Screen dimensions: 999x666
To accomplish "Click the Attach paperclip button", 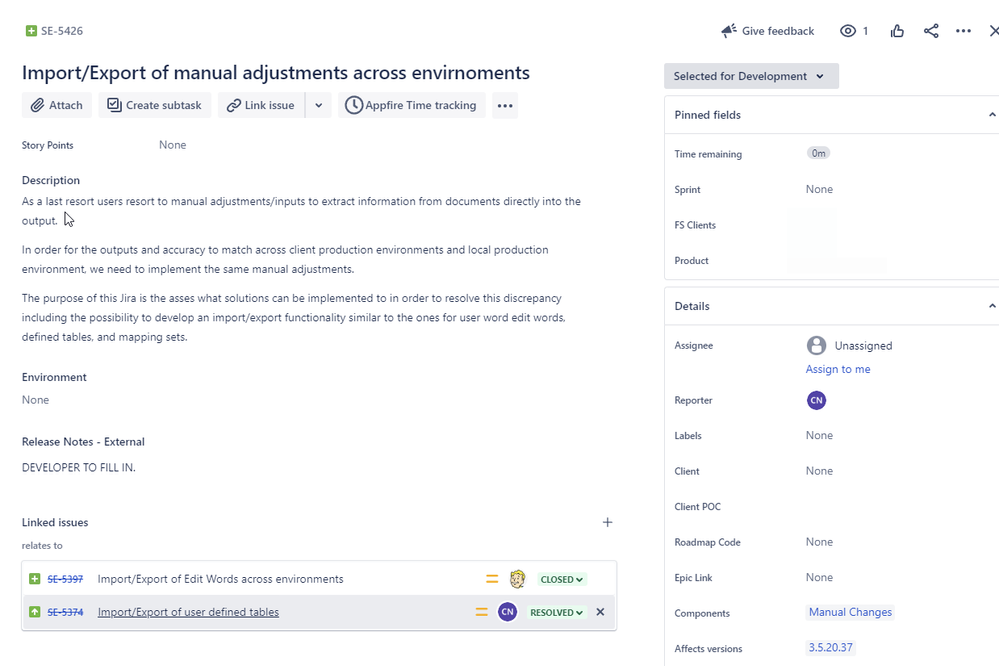I will point(57,105).
